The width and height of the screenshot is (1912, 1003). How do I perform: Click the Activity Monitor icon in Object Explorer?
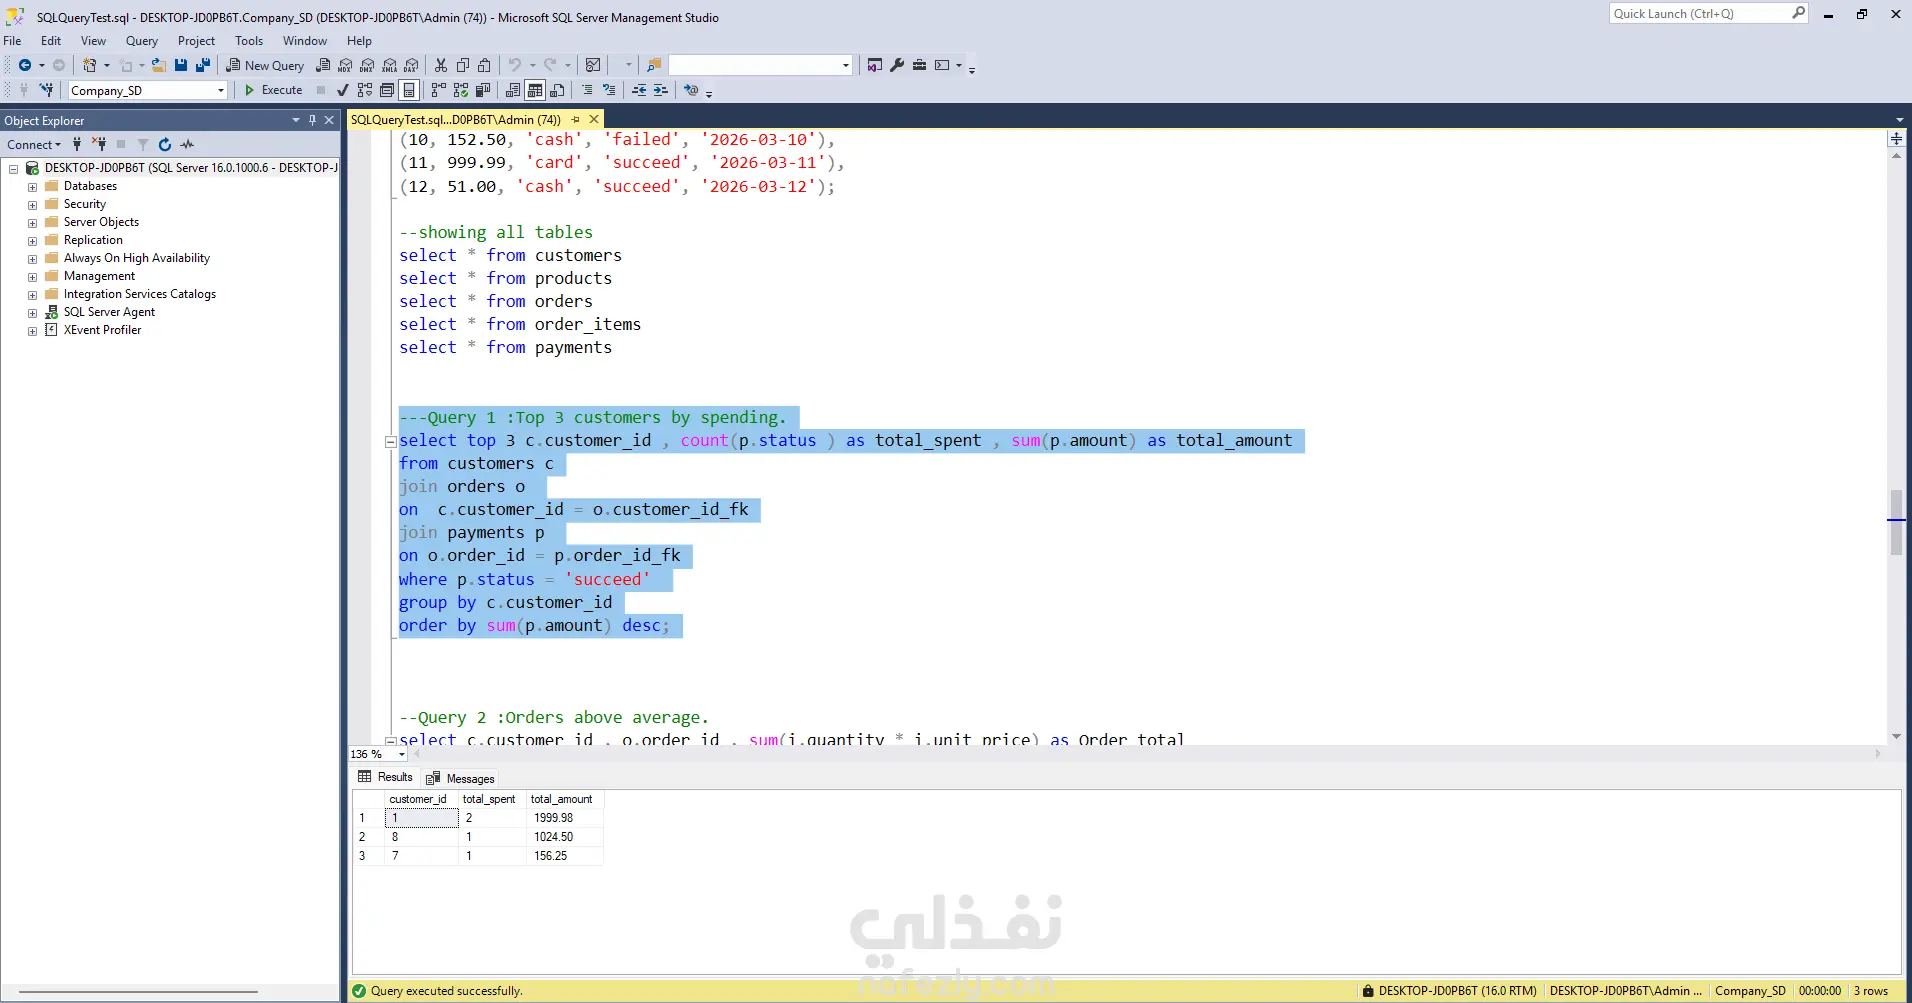click(187, 144)
